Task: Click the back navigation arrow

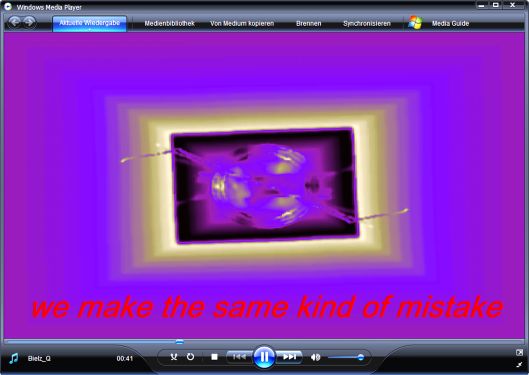Action: 14,22
